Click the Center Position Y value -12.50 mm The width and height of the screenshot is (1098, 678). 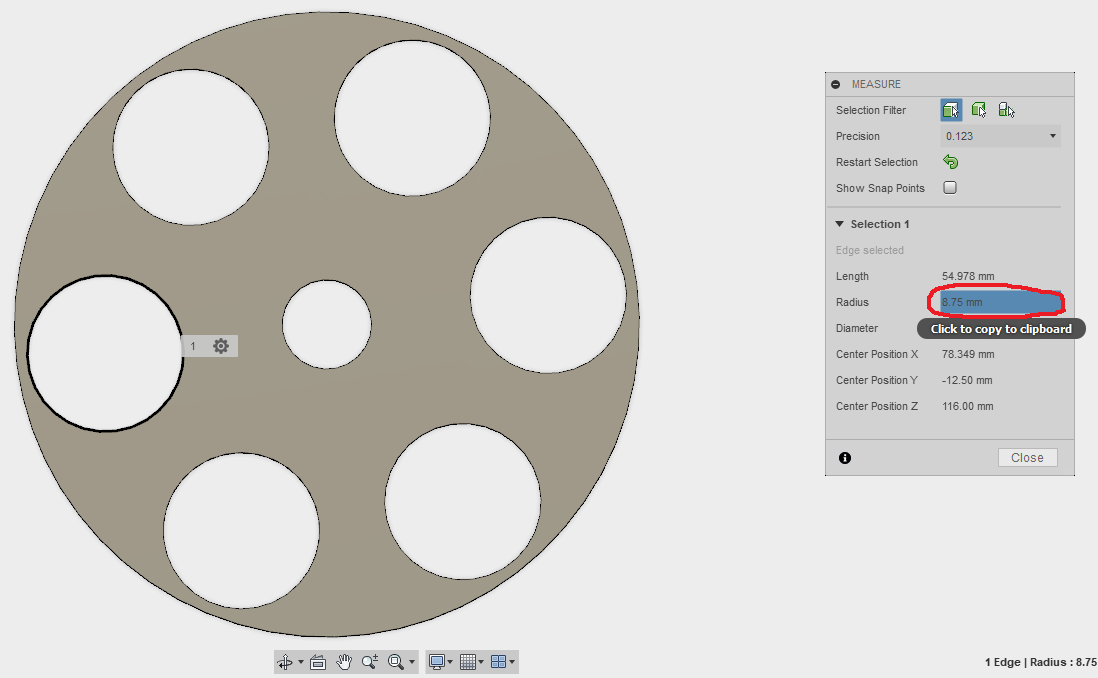[x=967, y=380]
